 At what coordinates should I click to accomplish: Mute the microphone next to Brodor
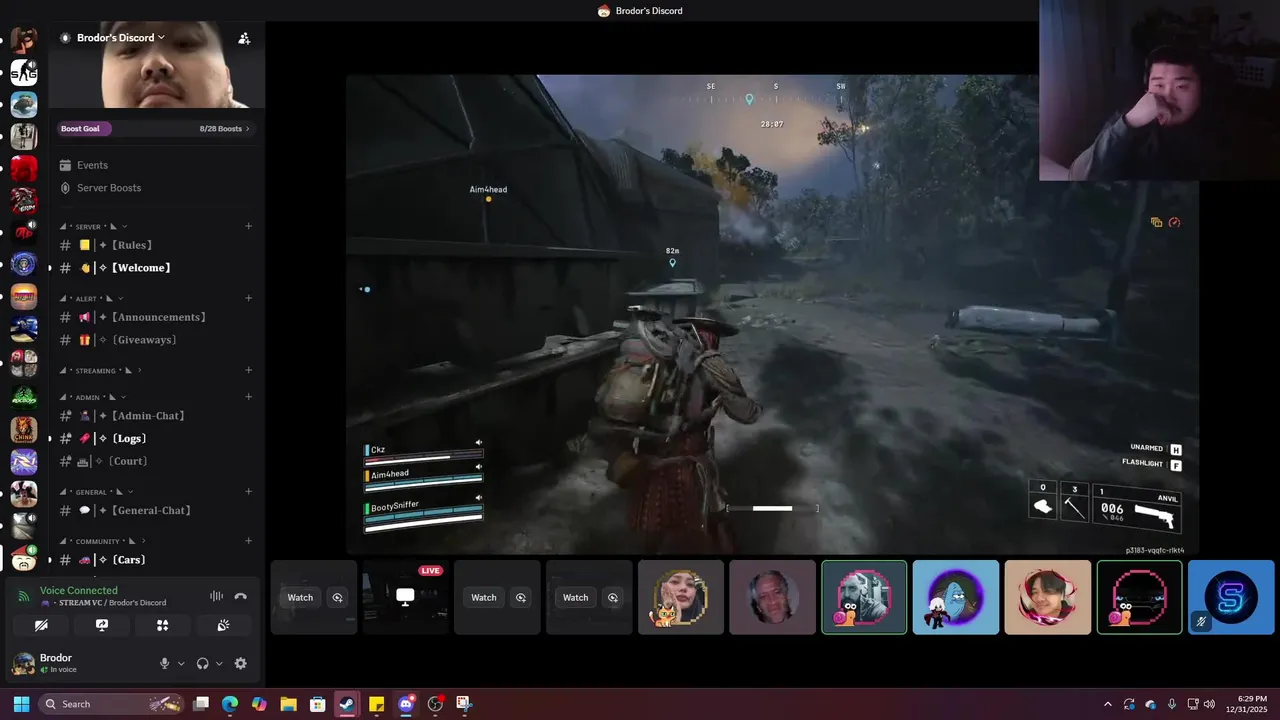[x=165, y=663]
